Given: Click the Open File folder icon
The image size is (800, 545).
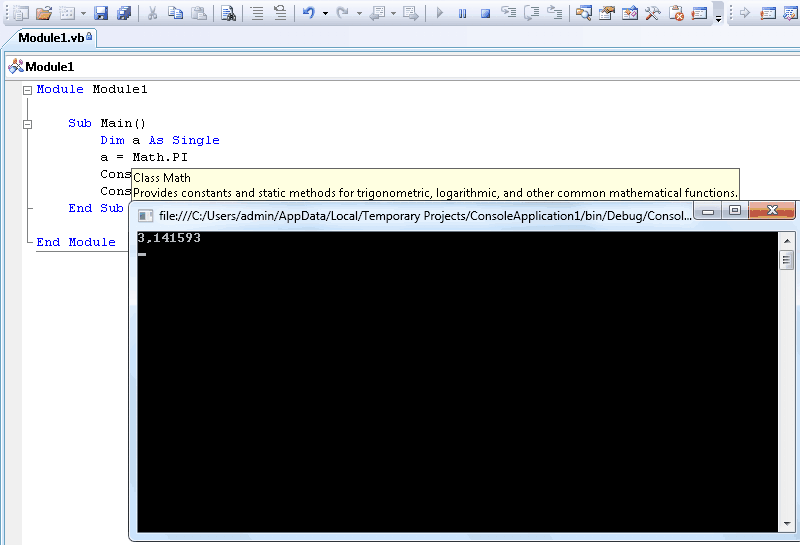Looking at the screenshot, I should point(44,13).
